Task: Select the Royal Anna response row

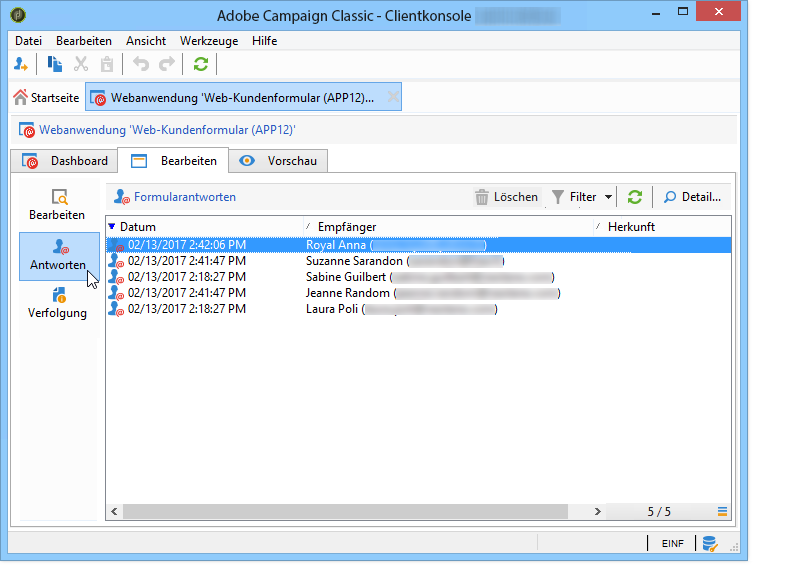Action: (x=418, y=245)
